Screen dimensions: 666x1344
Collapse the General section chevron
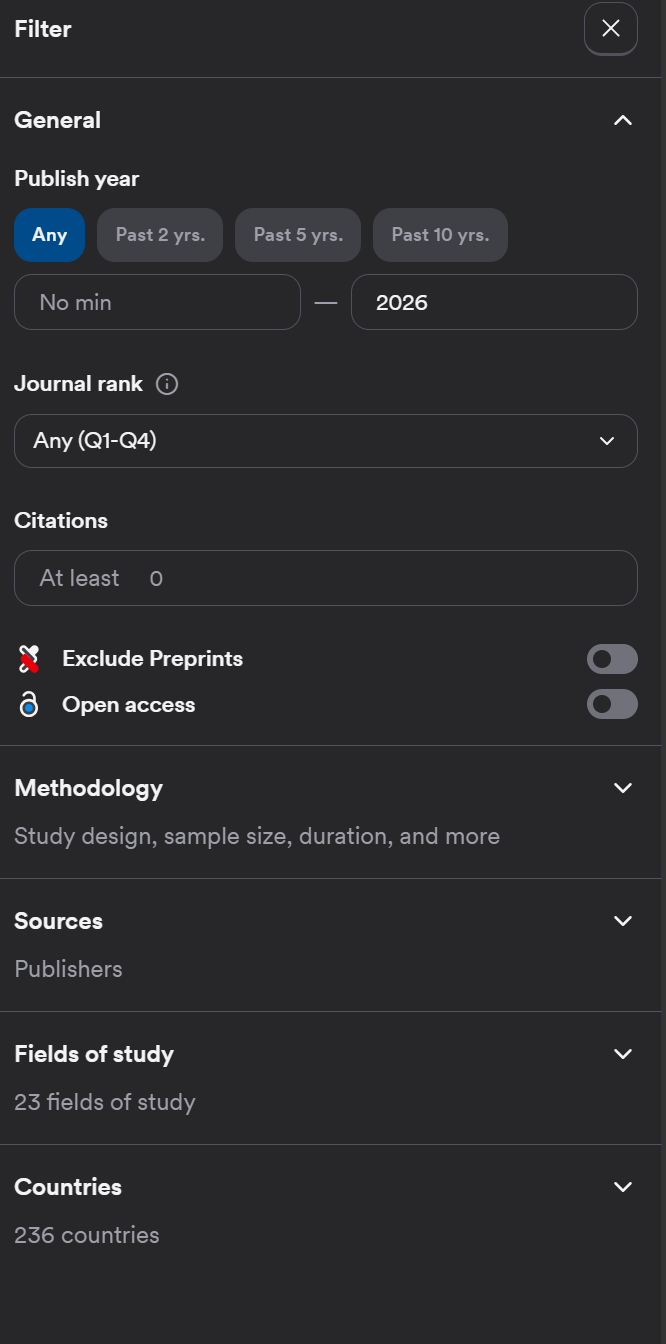[x=623, y=120]
